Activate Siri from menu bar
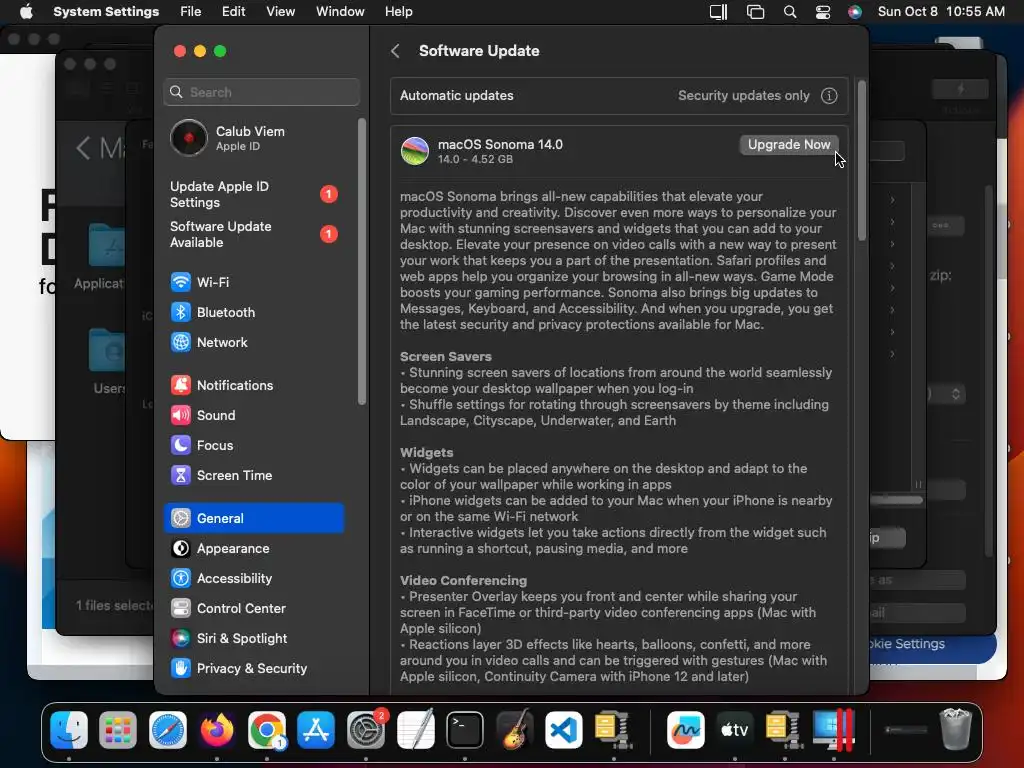This screenshot has width=1024, height=768. click(x=855, y=11)
